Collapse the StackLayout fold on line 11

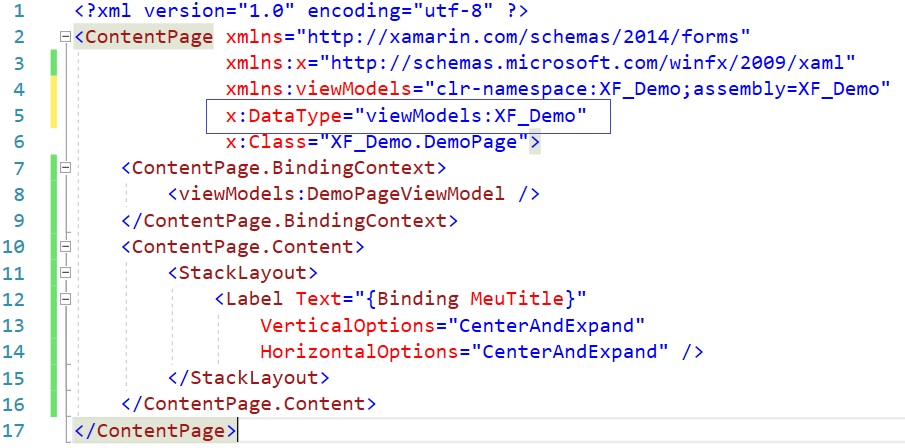[65, 272]
